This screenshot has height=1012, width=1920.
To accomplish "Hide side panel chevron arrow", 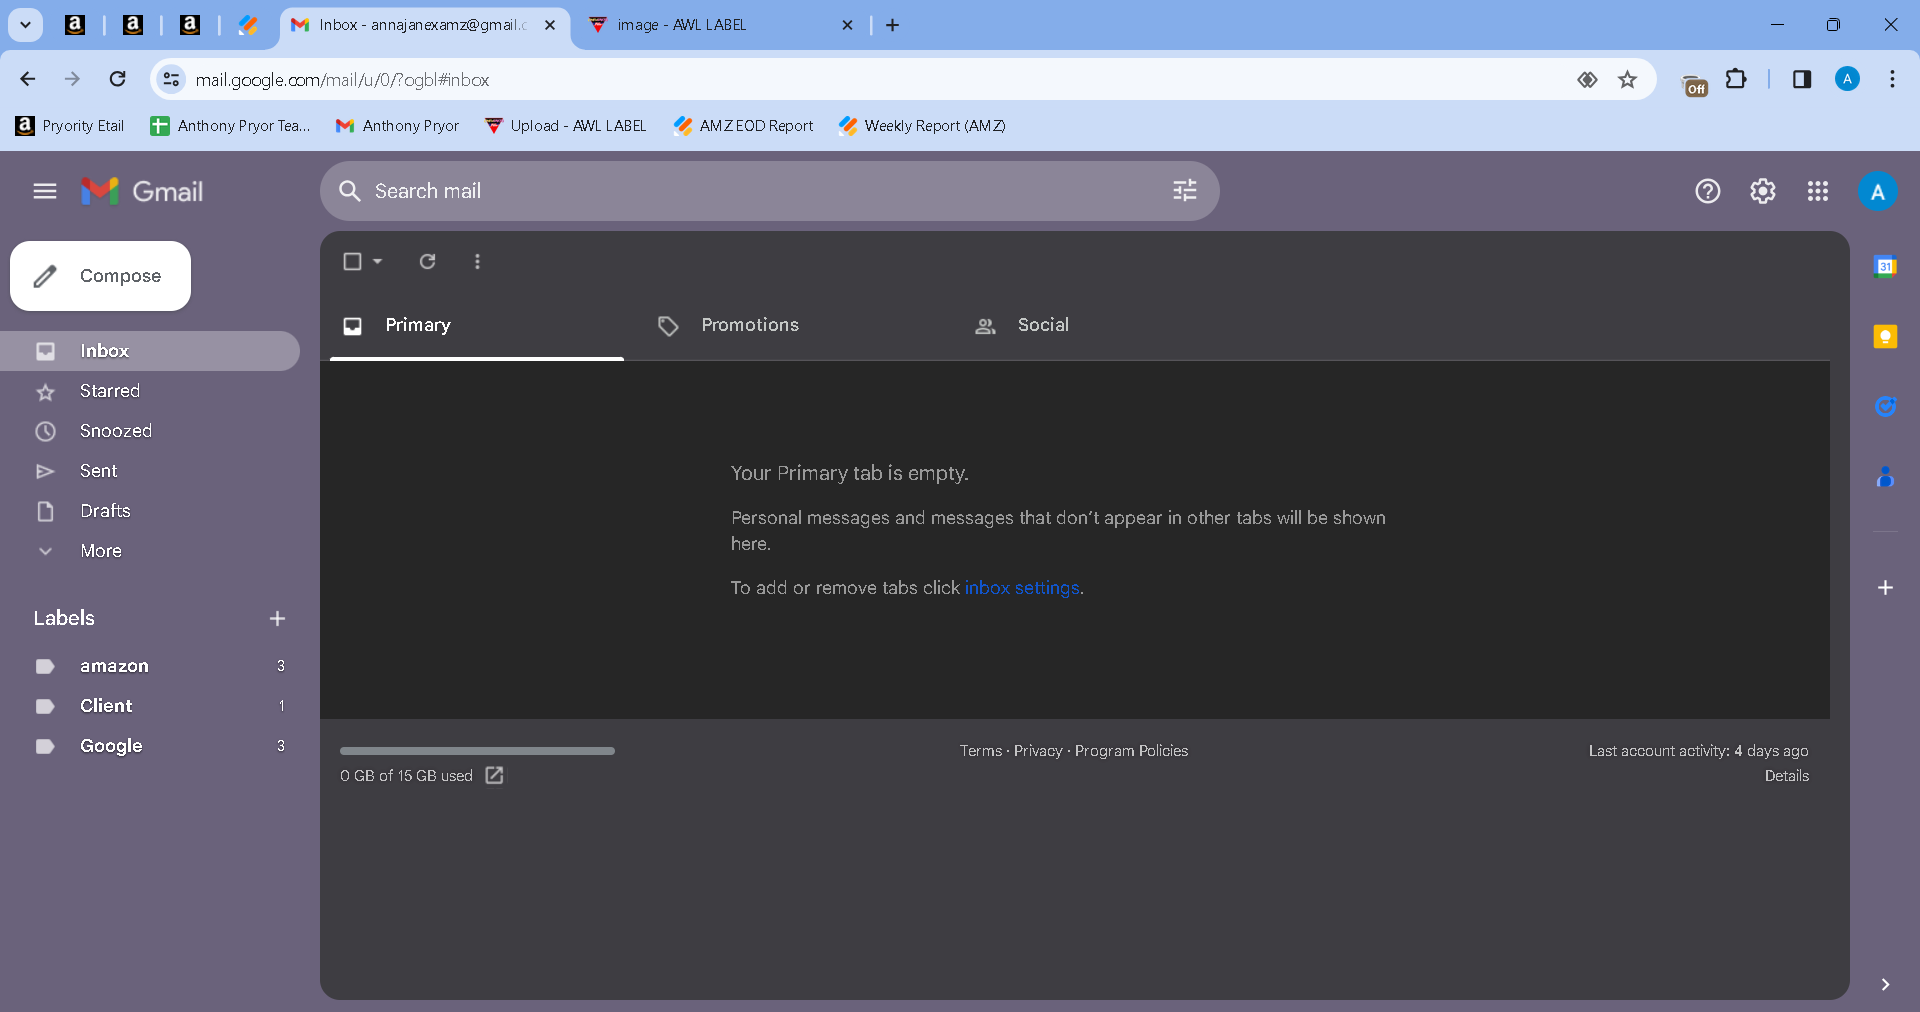I will click(x=1885, y=984).
